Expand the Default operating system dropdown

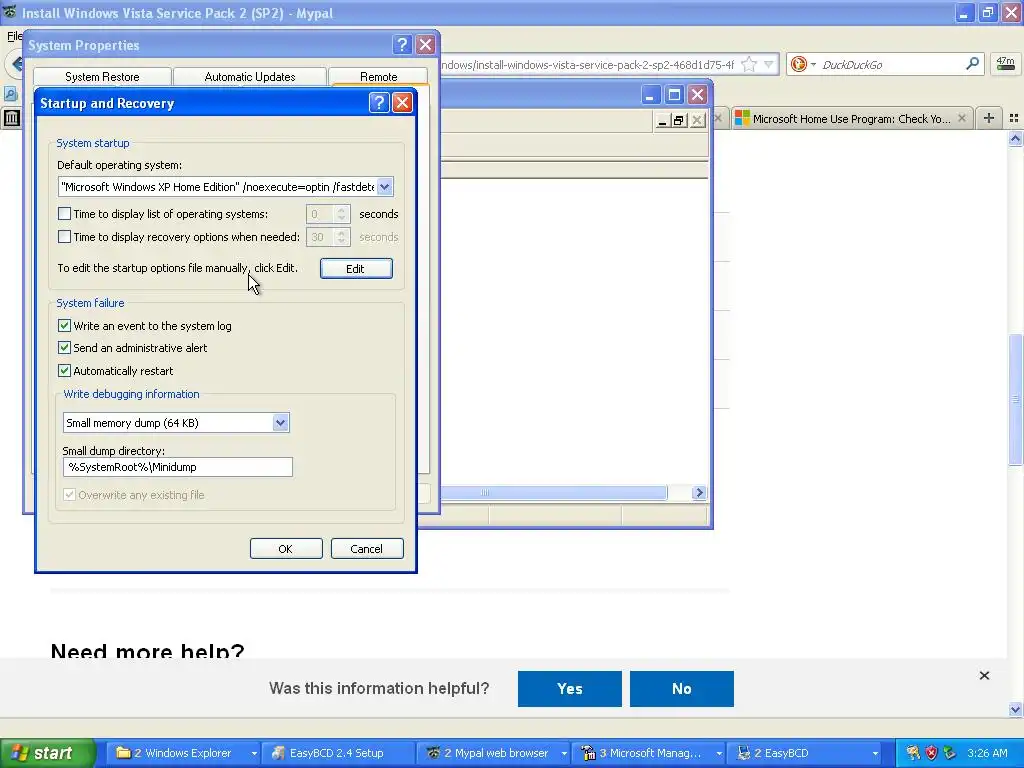point(385,187)
